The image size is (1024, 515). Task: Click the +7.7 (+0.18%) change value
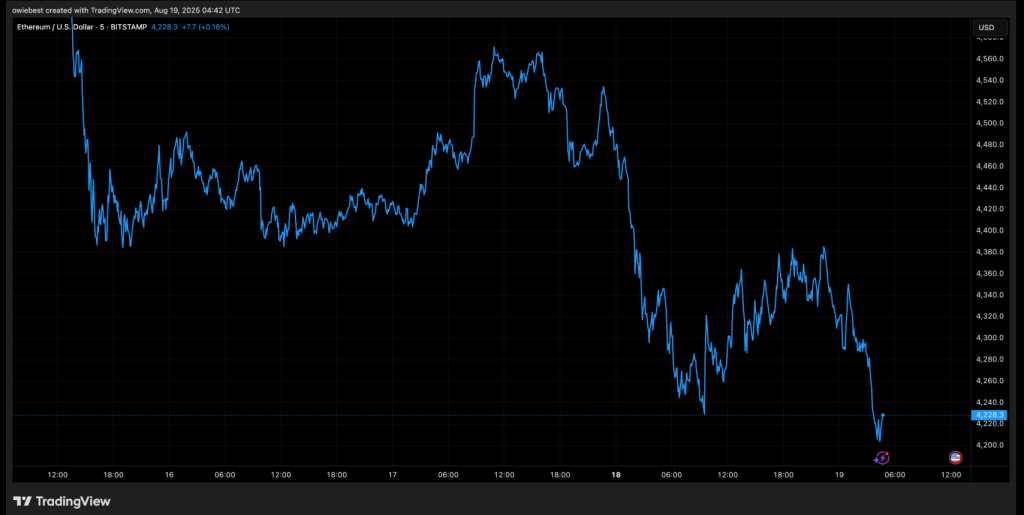pos(206,27)
